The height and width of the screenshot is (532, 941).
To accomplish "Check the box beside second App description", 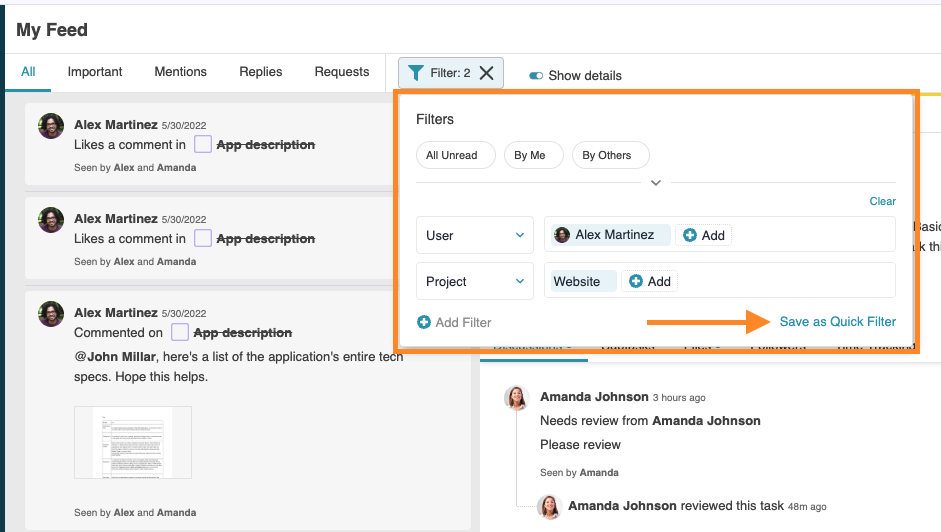I will click(x=203, y=238).
